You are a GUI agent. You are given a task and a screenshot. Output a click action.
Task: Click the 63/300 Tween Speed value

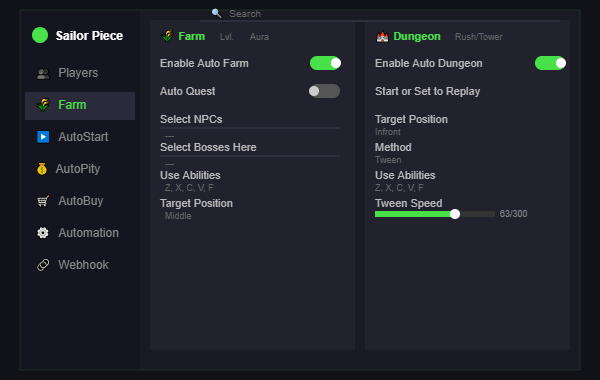pos(513,214)
